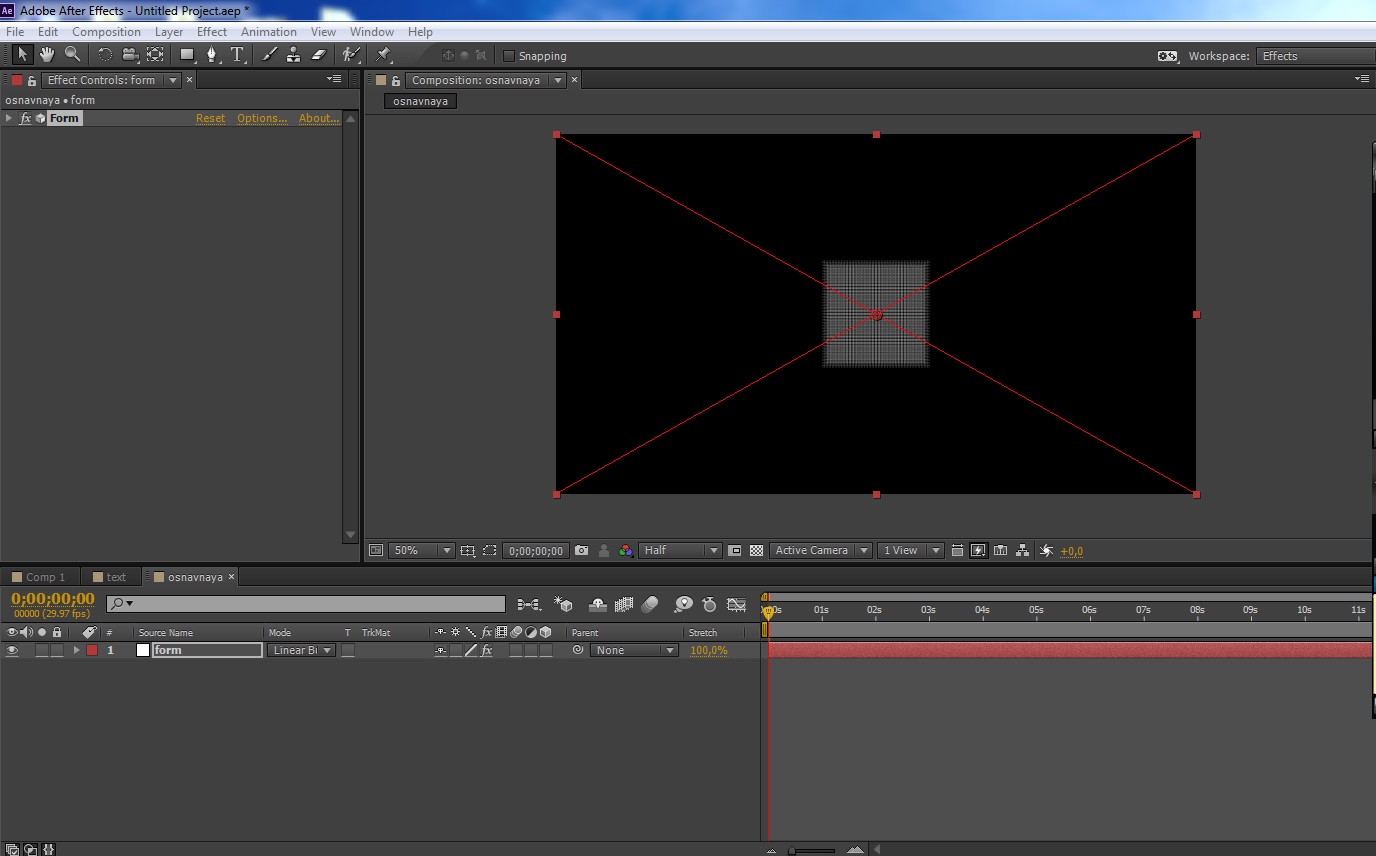Expand the Form effect properties triangle
The image size is (1376, 856).
[9, 118]
